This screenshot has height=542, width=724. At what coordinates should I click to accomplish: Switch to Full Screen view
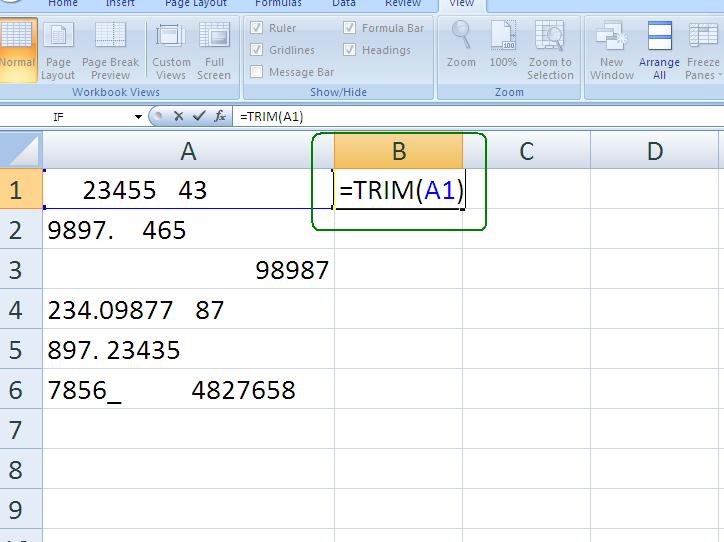[214, 51]
